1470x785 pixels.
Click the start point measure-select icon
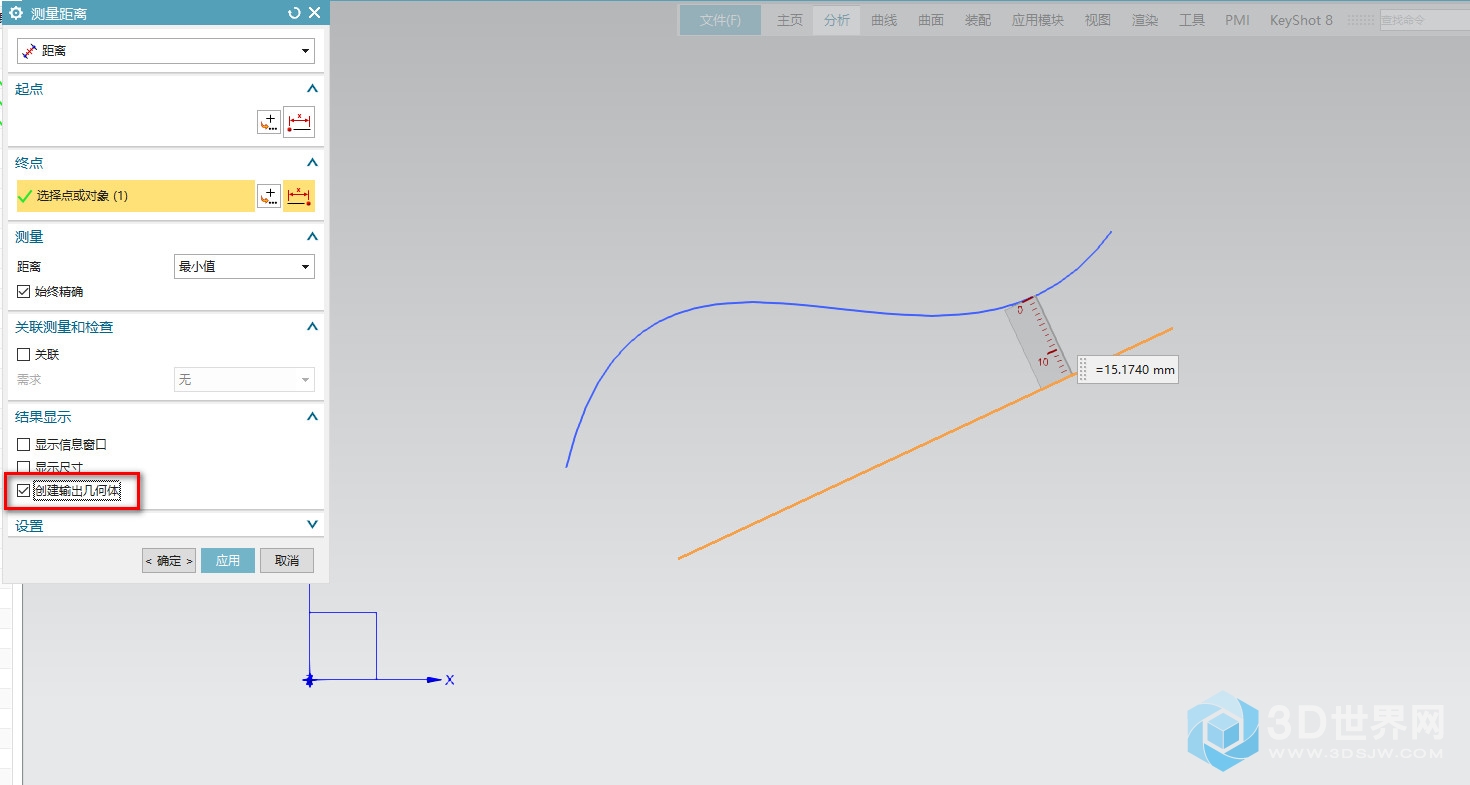[299, 122]
